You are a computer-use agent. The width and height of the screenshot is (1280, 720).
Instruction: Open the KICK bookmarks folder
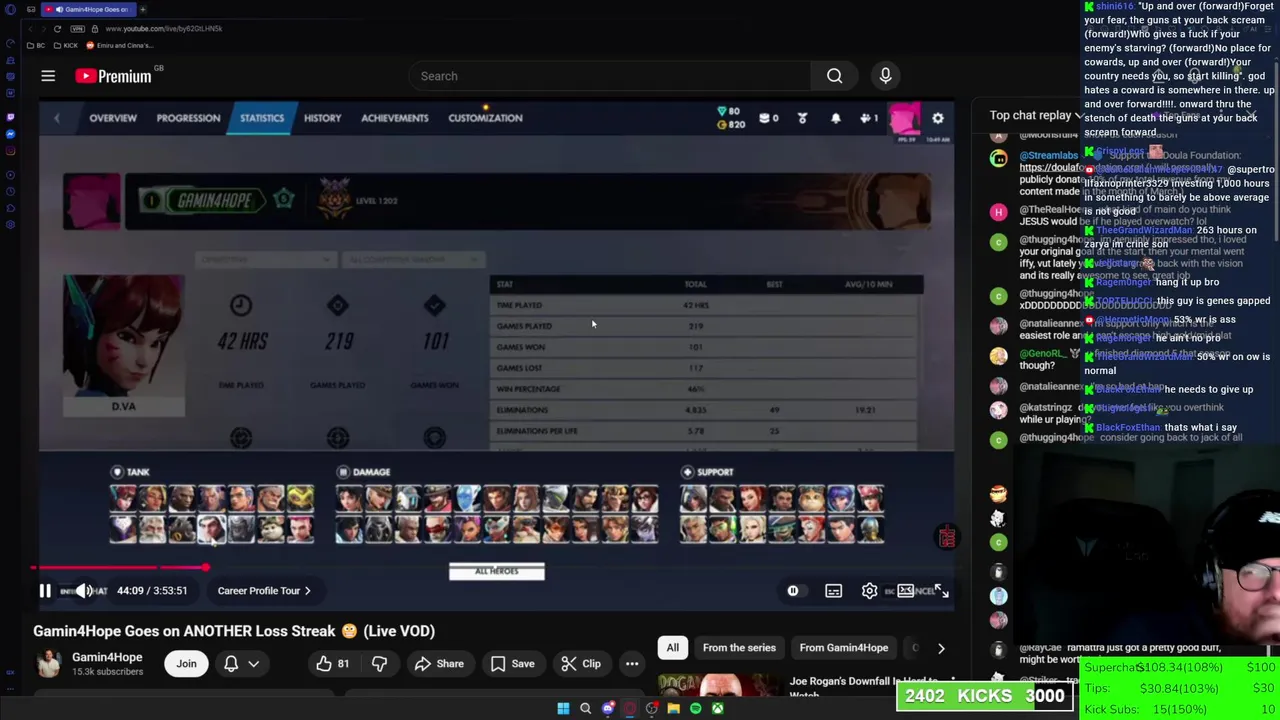(x=65, y=46)
